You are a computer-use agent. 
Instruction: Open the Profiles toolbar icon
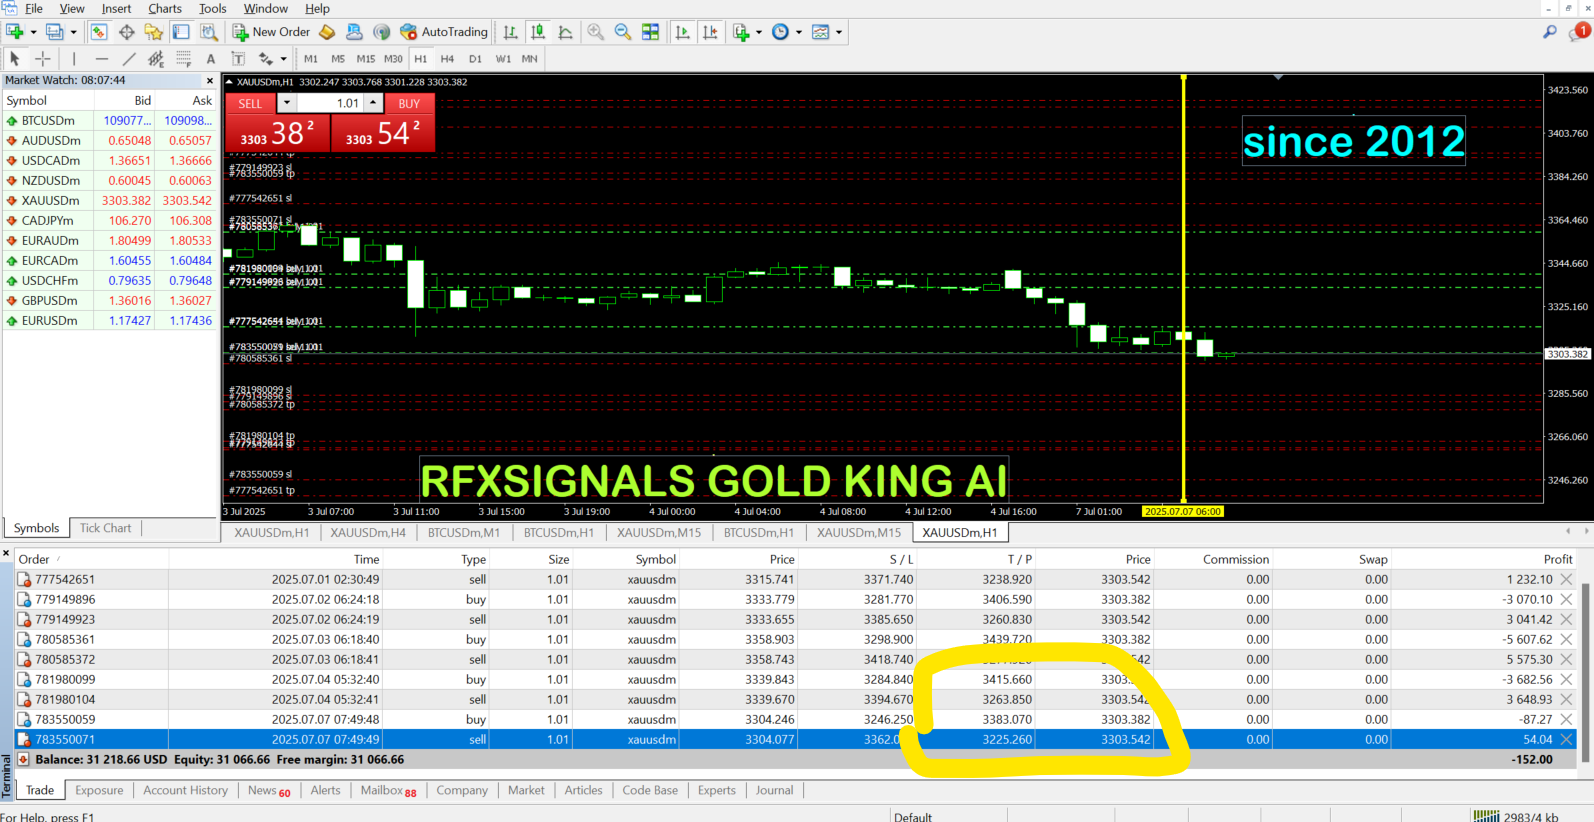point(55,32)
